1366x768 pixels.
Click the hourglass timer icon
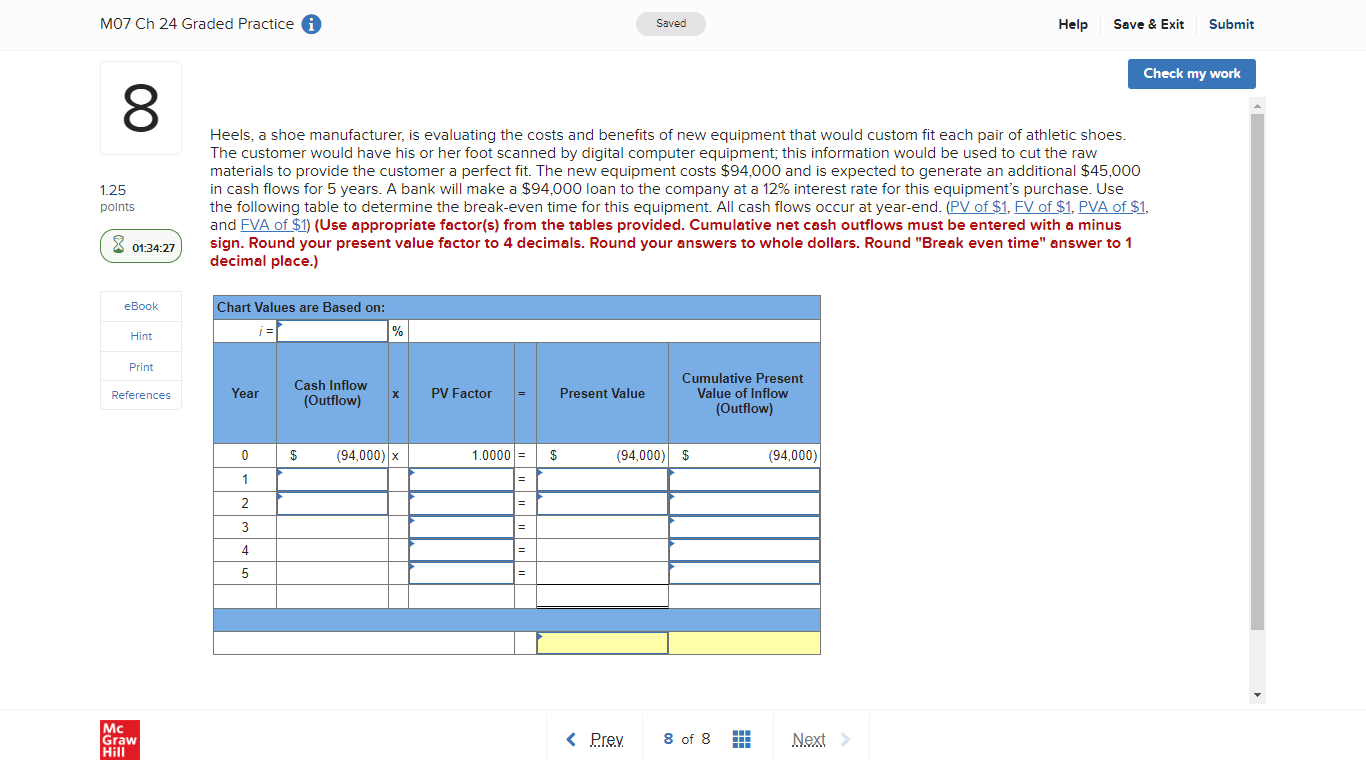tap(118, 245)
